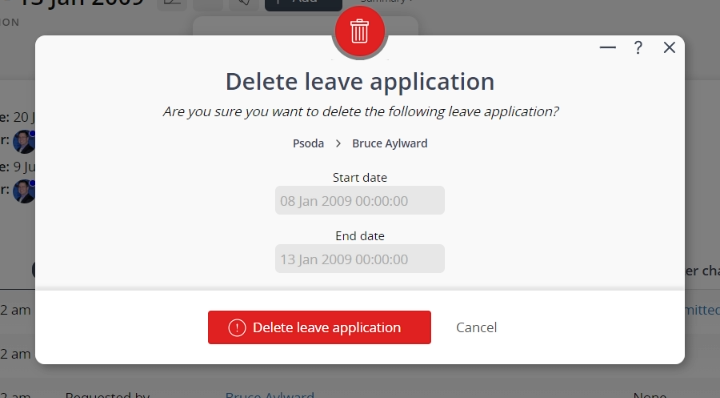The height and width of the screenshot is (398, 720).
Task: Click the Start date field
Action: 360,201
